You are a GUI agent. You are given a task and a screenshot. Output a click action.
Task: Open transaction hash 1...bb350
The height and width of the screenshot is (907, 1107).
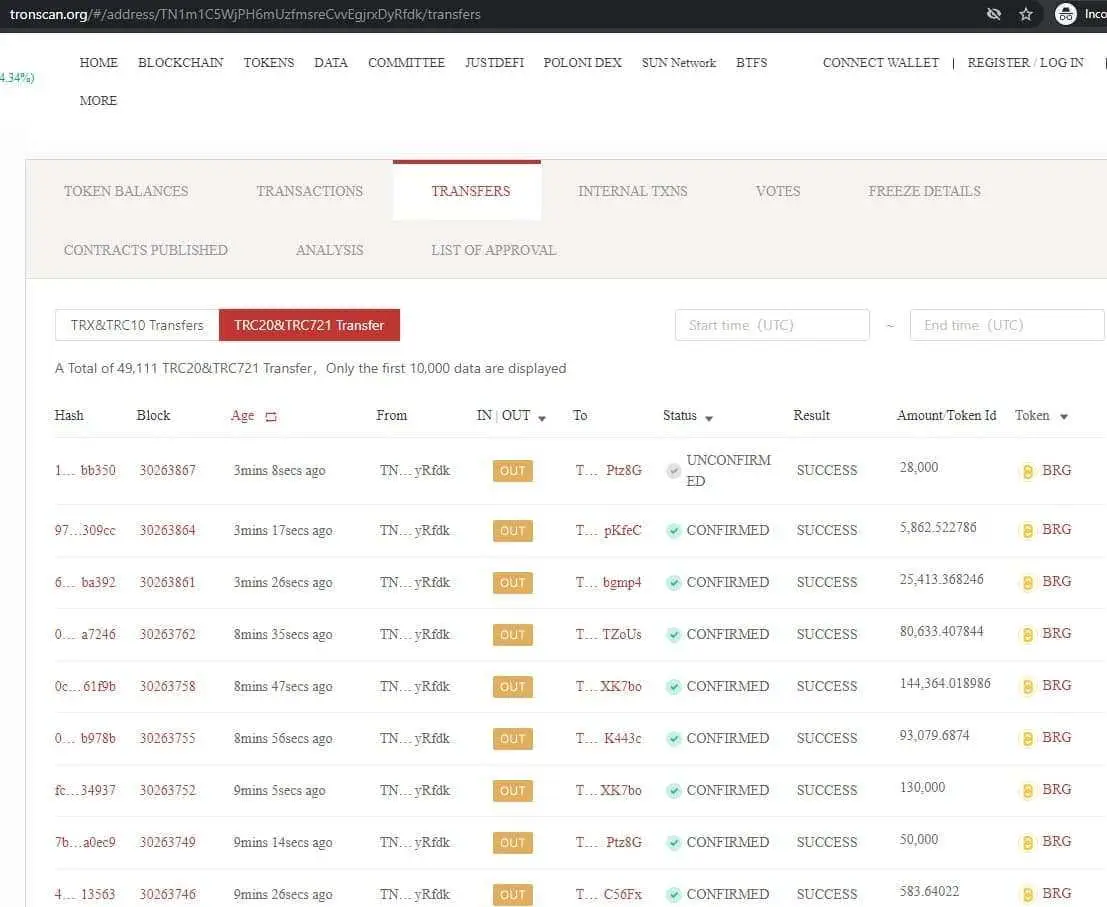[x=85, y=470]
